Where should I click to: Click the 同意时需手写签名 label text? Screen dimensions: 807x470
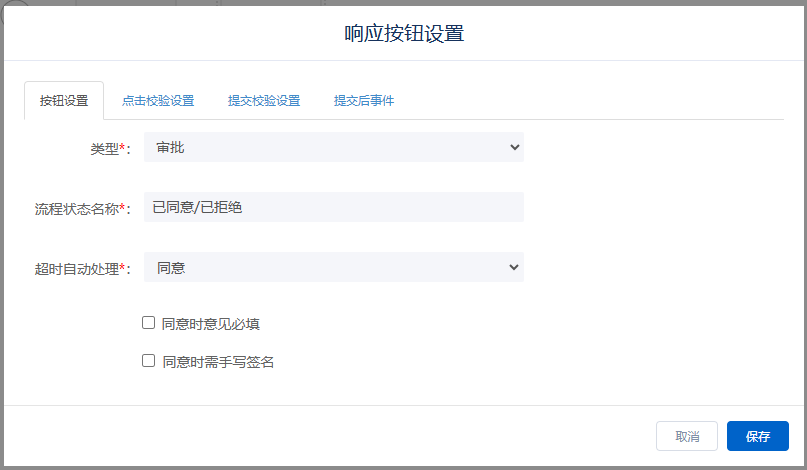click(x=218, y=362)
